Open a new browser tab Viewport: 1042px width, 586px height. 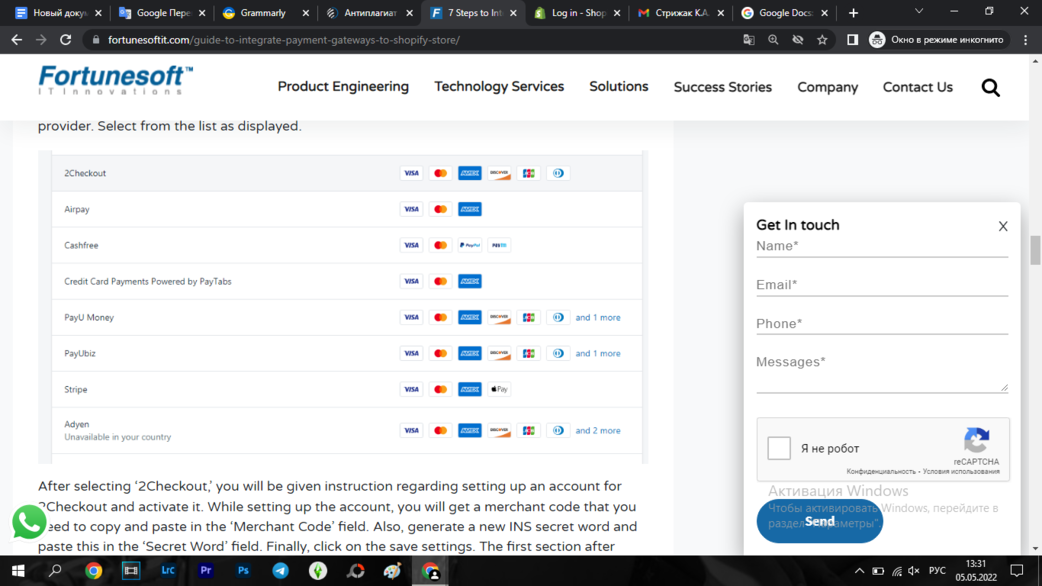[x=853, y=13]
